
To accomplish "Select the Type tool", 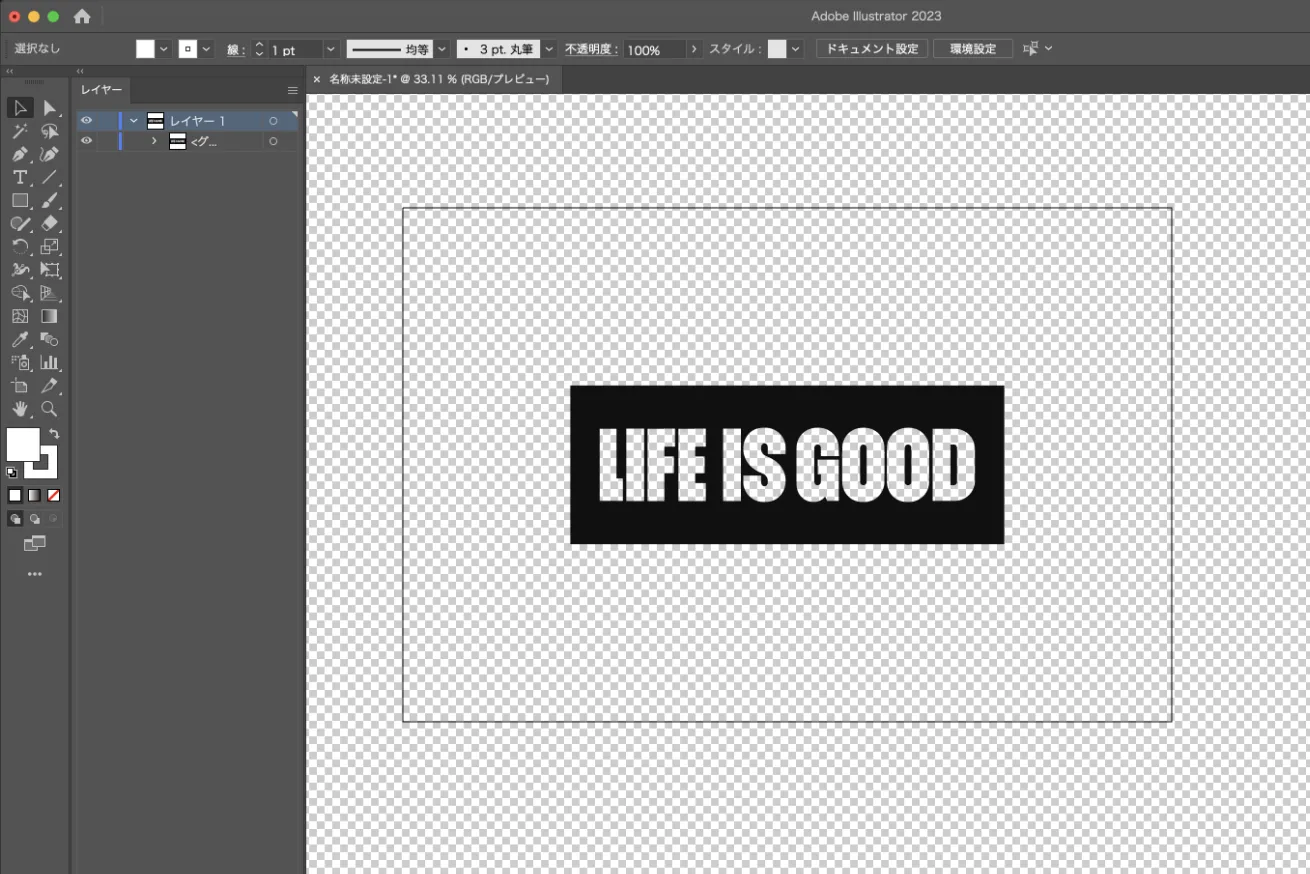I will [19, 177].
